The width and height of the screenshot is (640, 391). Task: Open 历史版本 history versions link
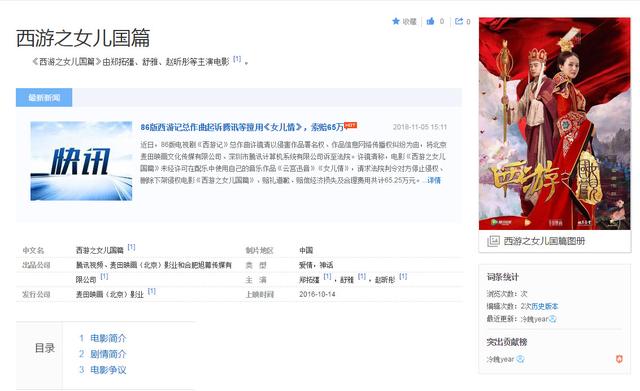coord(544,306)
